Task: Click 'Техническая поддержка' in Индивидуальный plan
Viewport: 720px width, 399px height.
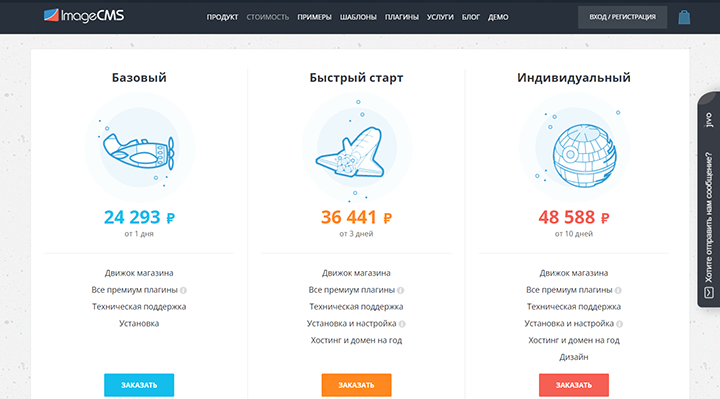Action: (574, 306)
